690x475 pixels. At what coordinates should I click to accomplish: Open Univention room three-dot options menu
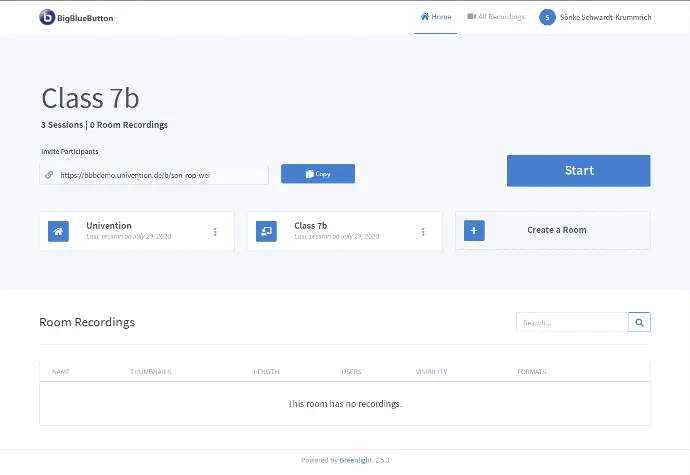tap(215, 232)
